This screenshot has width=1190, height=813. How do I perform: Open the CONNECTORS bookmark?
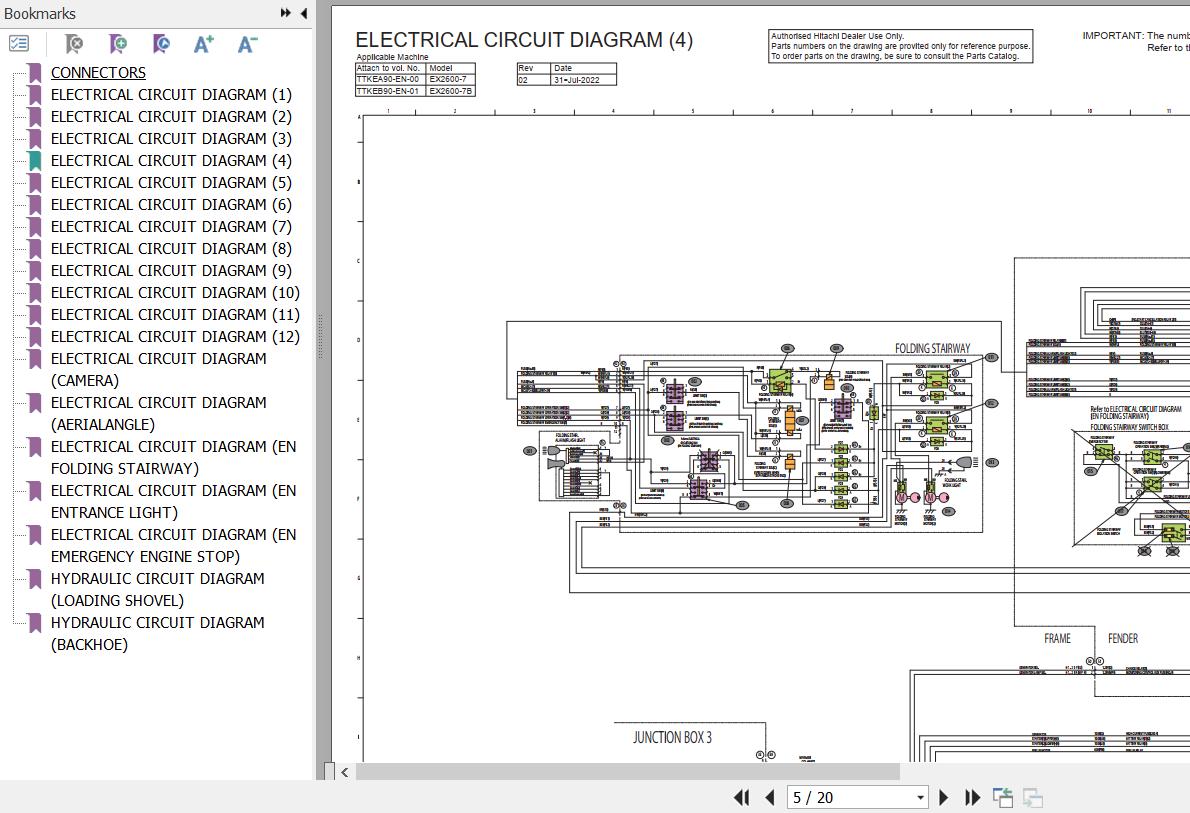click(98, 73)
